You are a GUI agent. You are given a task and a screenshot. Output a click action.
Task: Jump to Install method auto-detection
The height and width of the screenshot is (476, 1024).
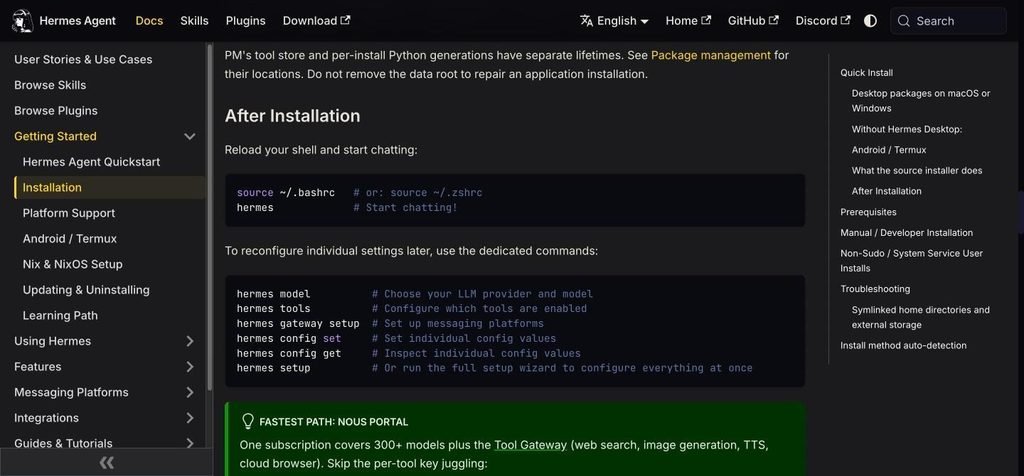click(x=903, y=345)
